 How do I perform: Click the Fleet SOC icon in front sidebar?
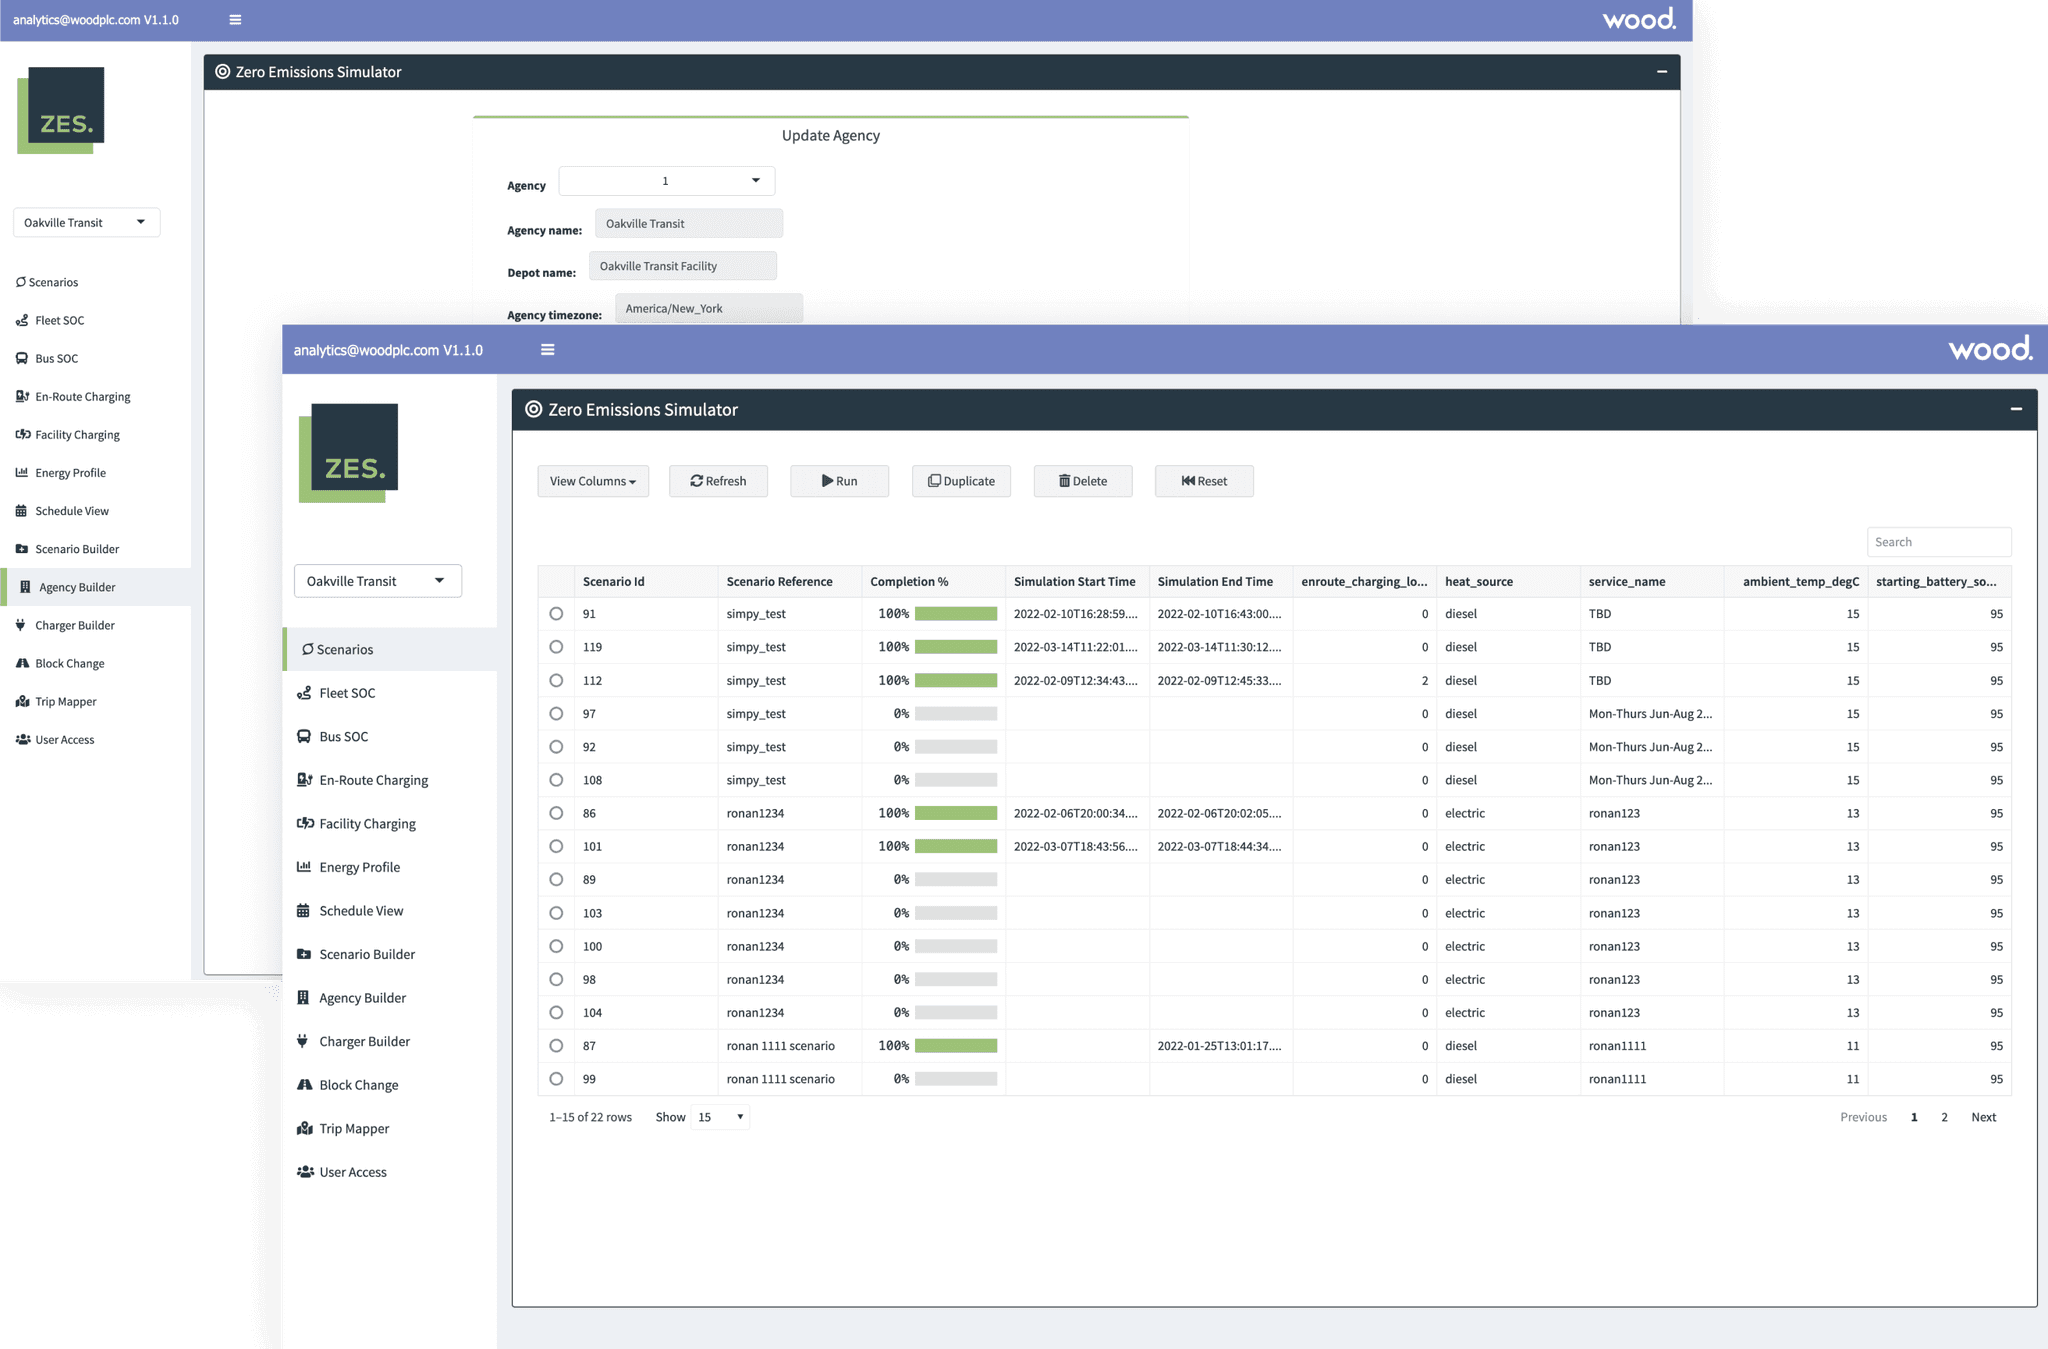click(304, 693)
